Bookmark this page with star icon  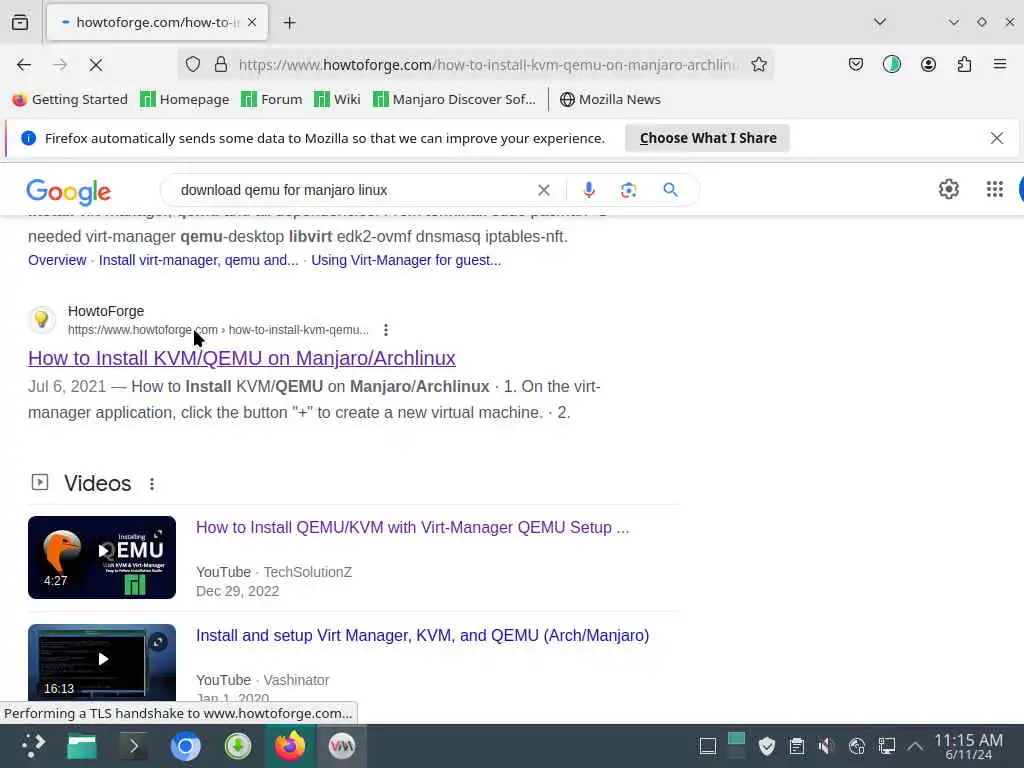point(759,65)
